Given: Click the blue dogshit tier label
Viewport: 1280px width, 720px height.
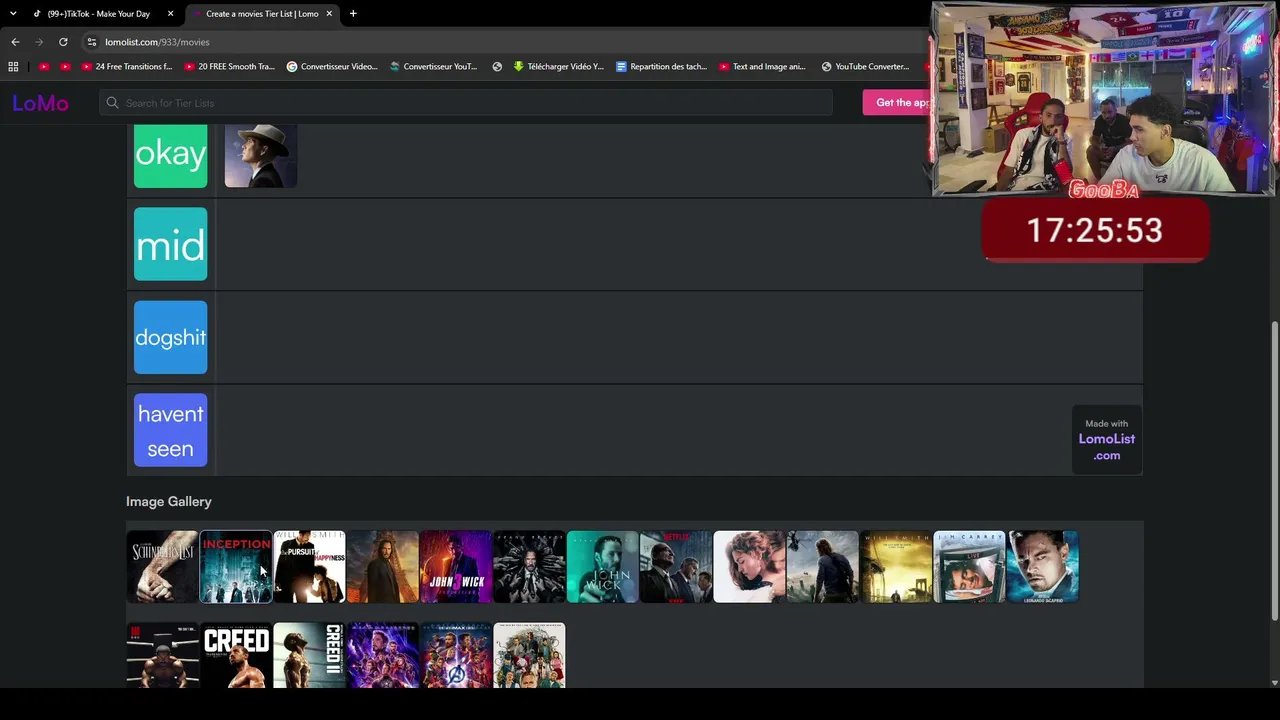Looking at the screenshot, I should coord(170,337).
